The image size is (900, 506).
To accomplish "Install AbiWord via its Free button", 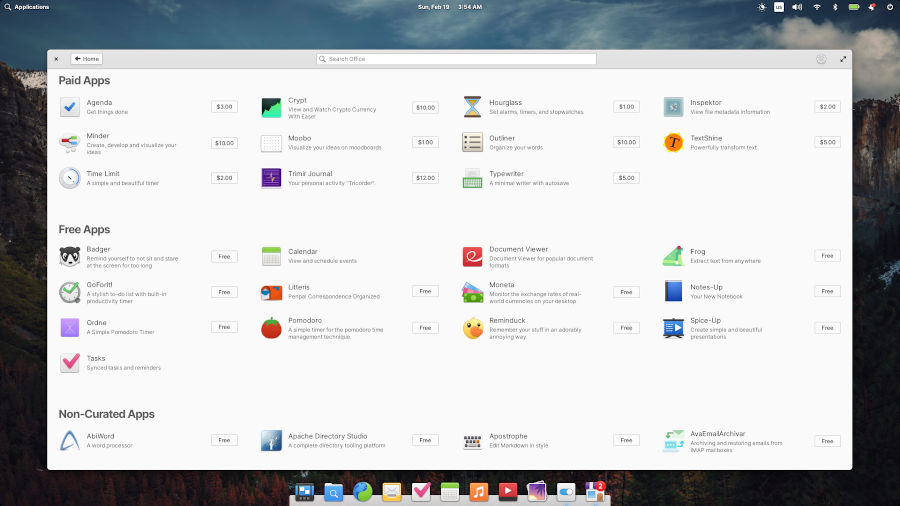I will pos(224,440).
